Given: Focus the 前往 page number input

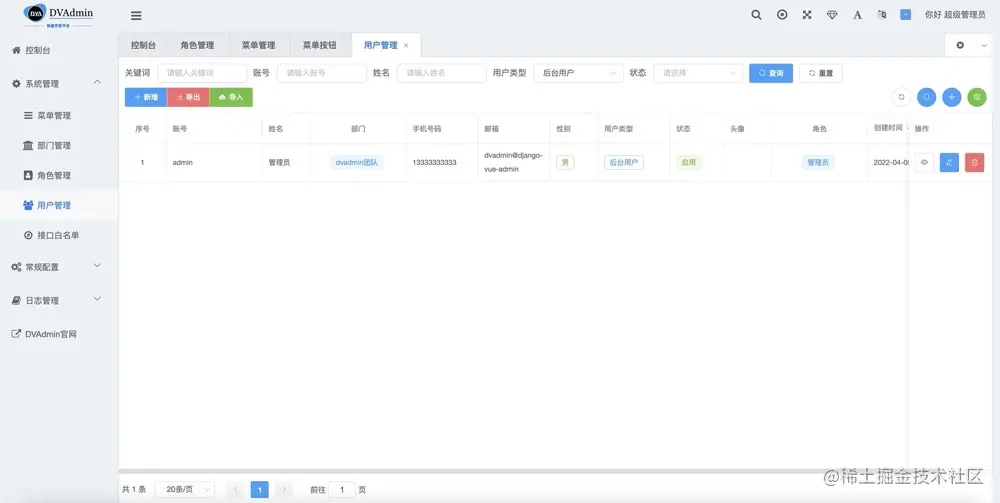Looking at the screenshot, I should click(342, 490).
